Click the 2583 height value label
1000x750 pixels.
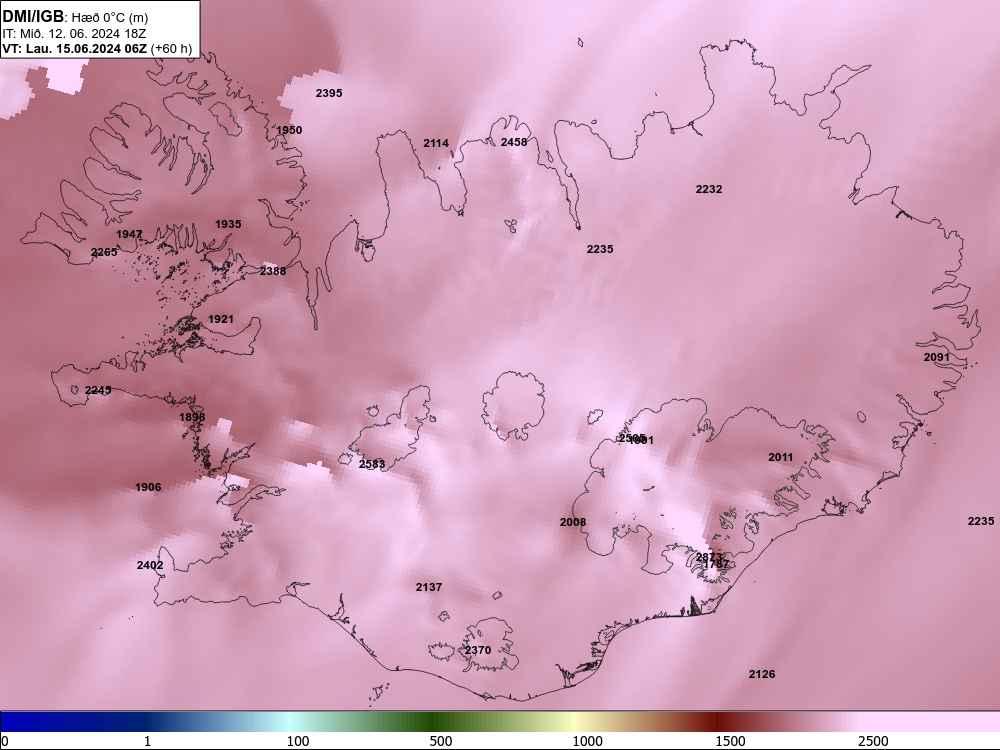click(372, 464)
